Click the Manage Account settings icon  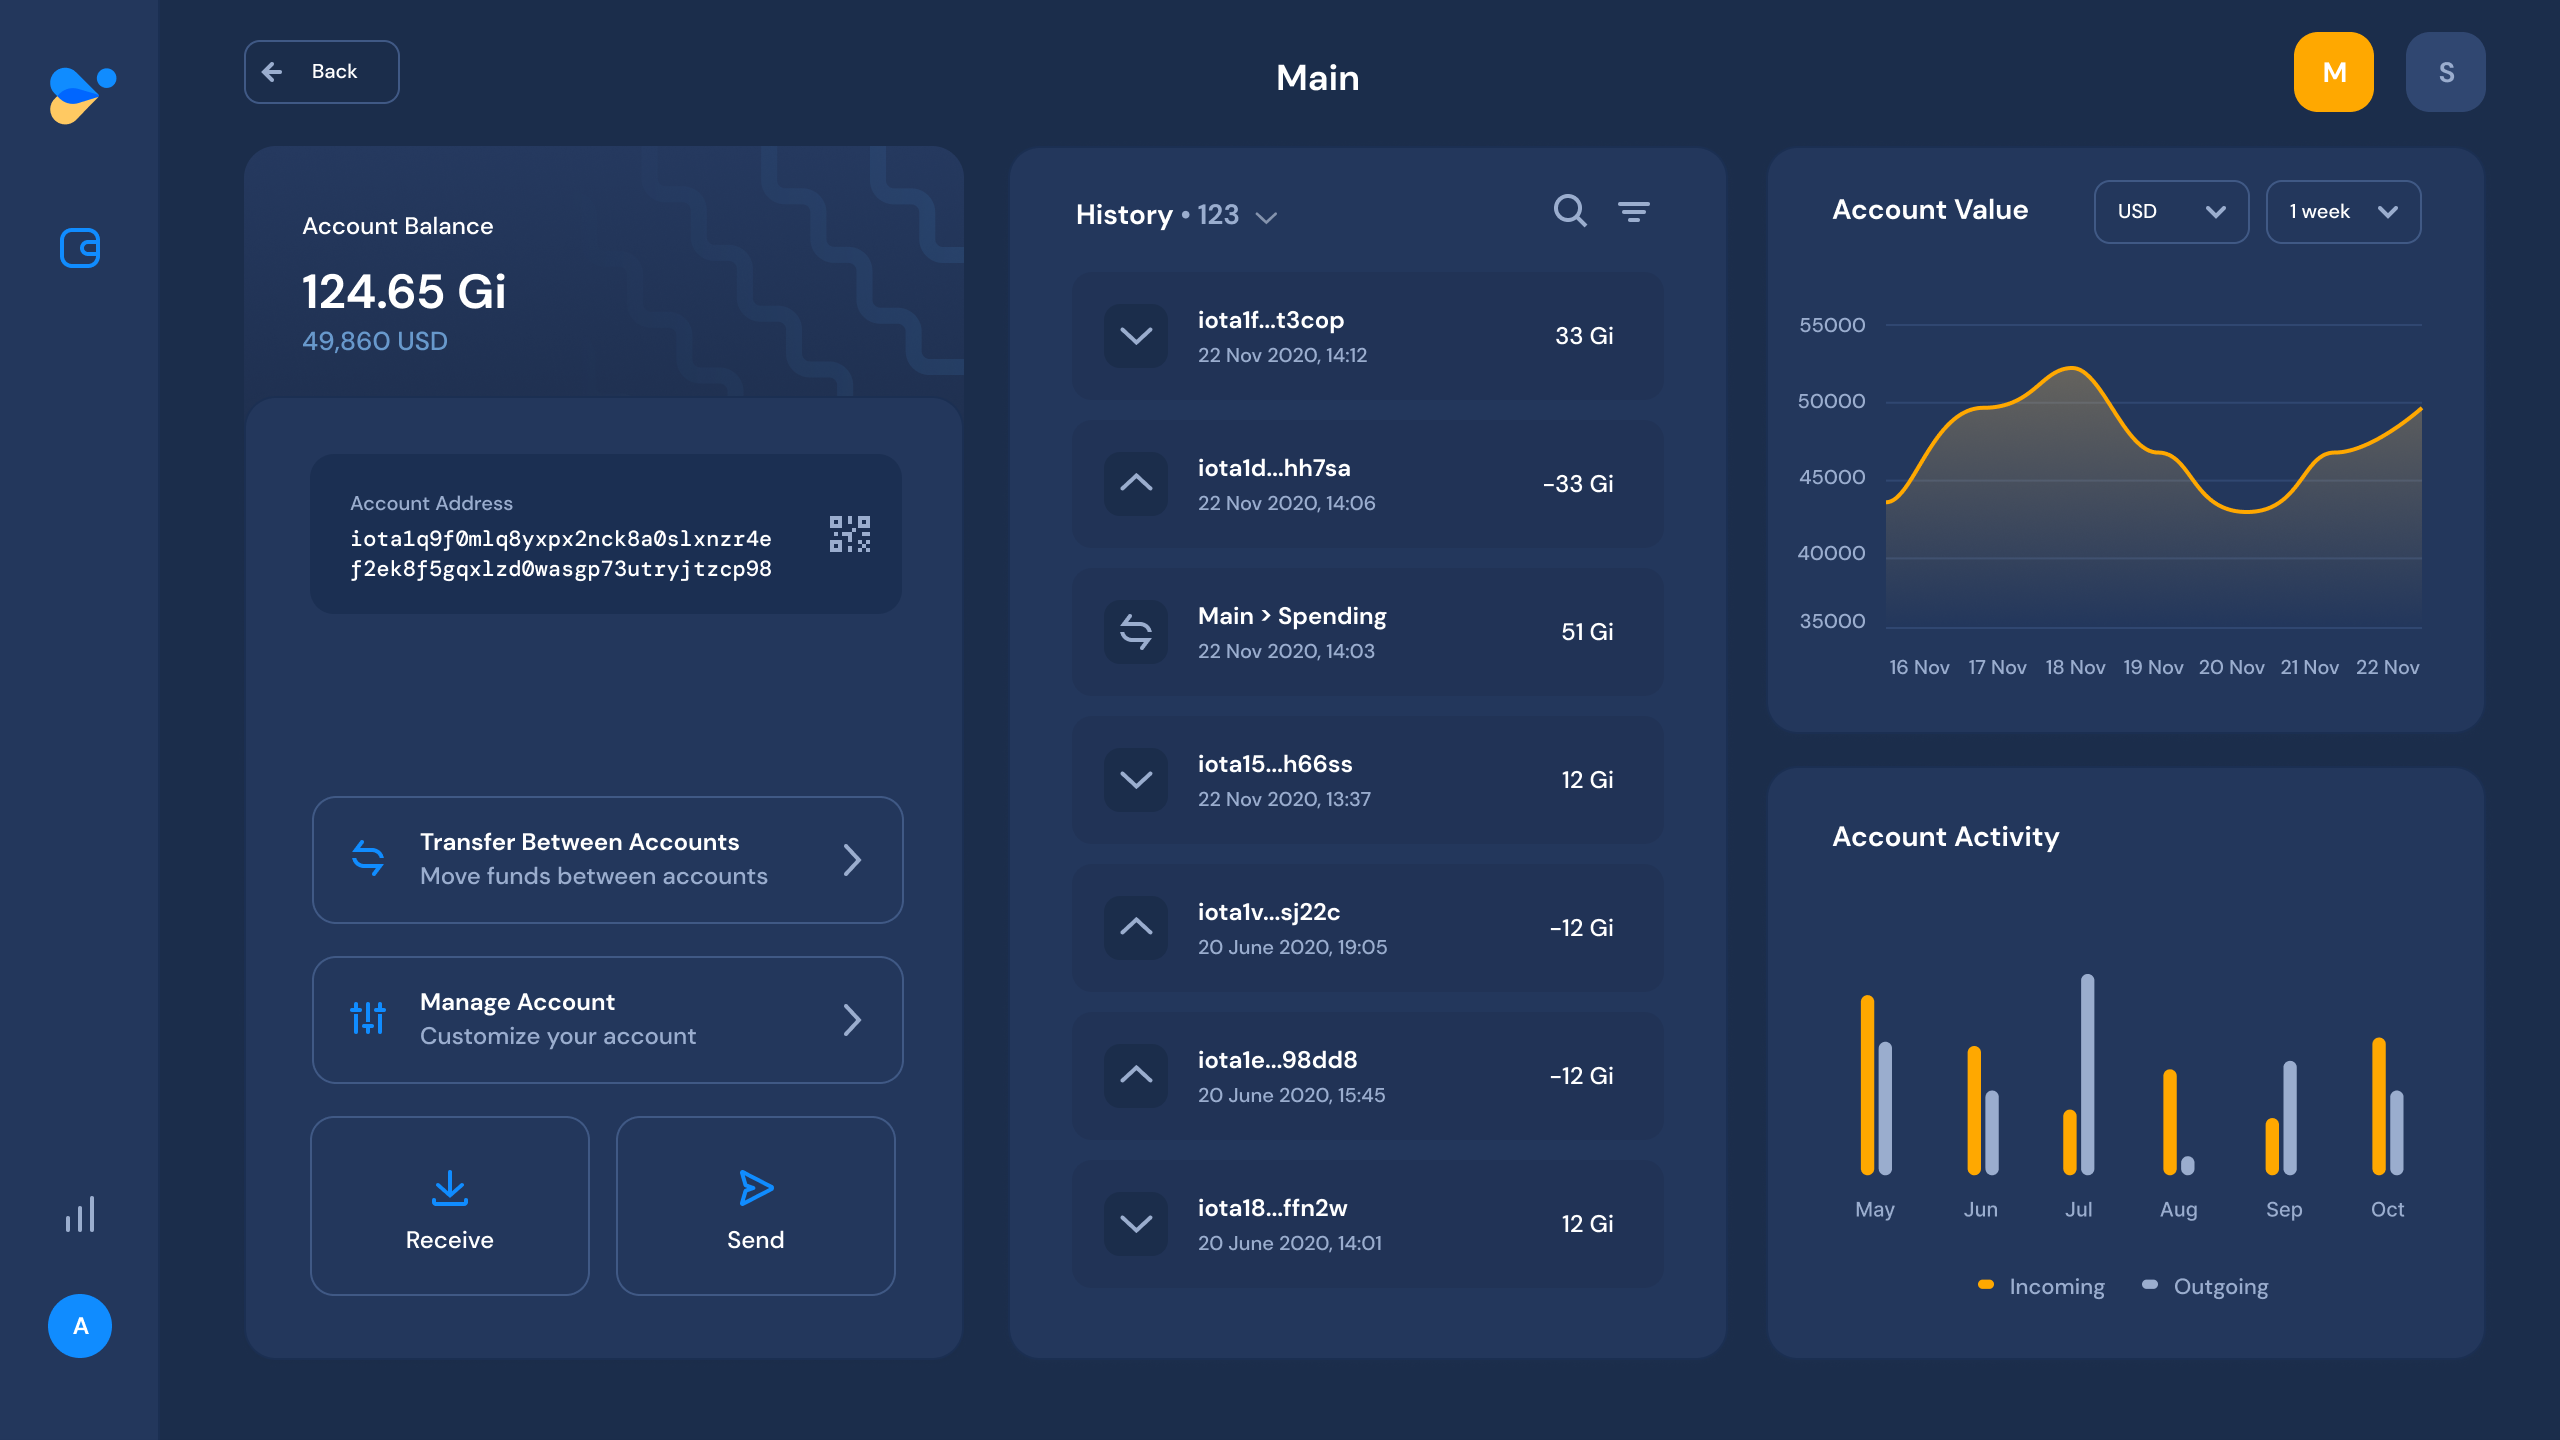[367, 1018]
